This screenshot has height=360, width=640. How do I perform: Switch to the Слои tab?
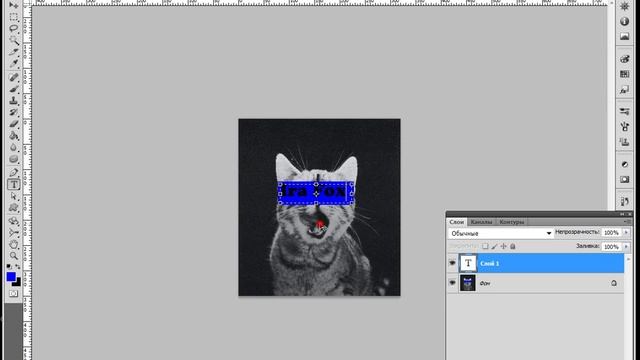click(457, 222)
